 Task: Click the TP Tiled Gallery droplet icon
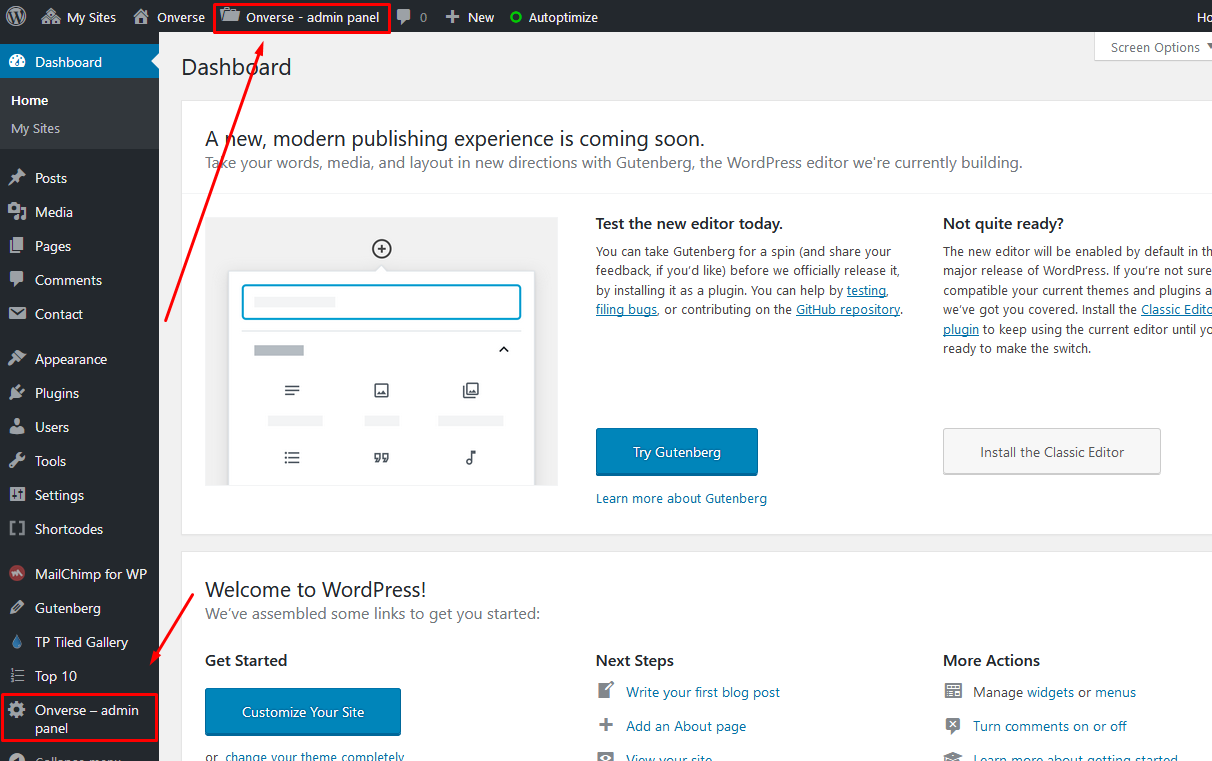pos(17,642)
